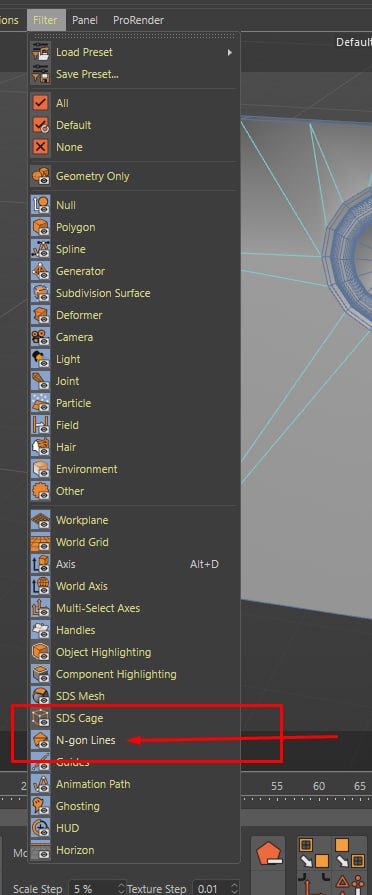Open the Panel menu

(x=84, y=20)
